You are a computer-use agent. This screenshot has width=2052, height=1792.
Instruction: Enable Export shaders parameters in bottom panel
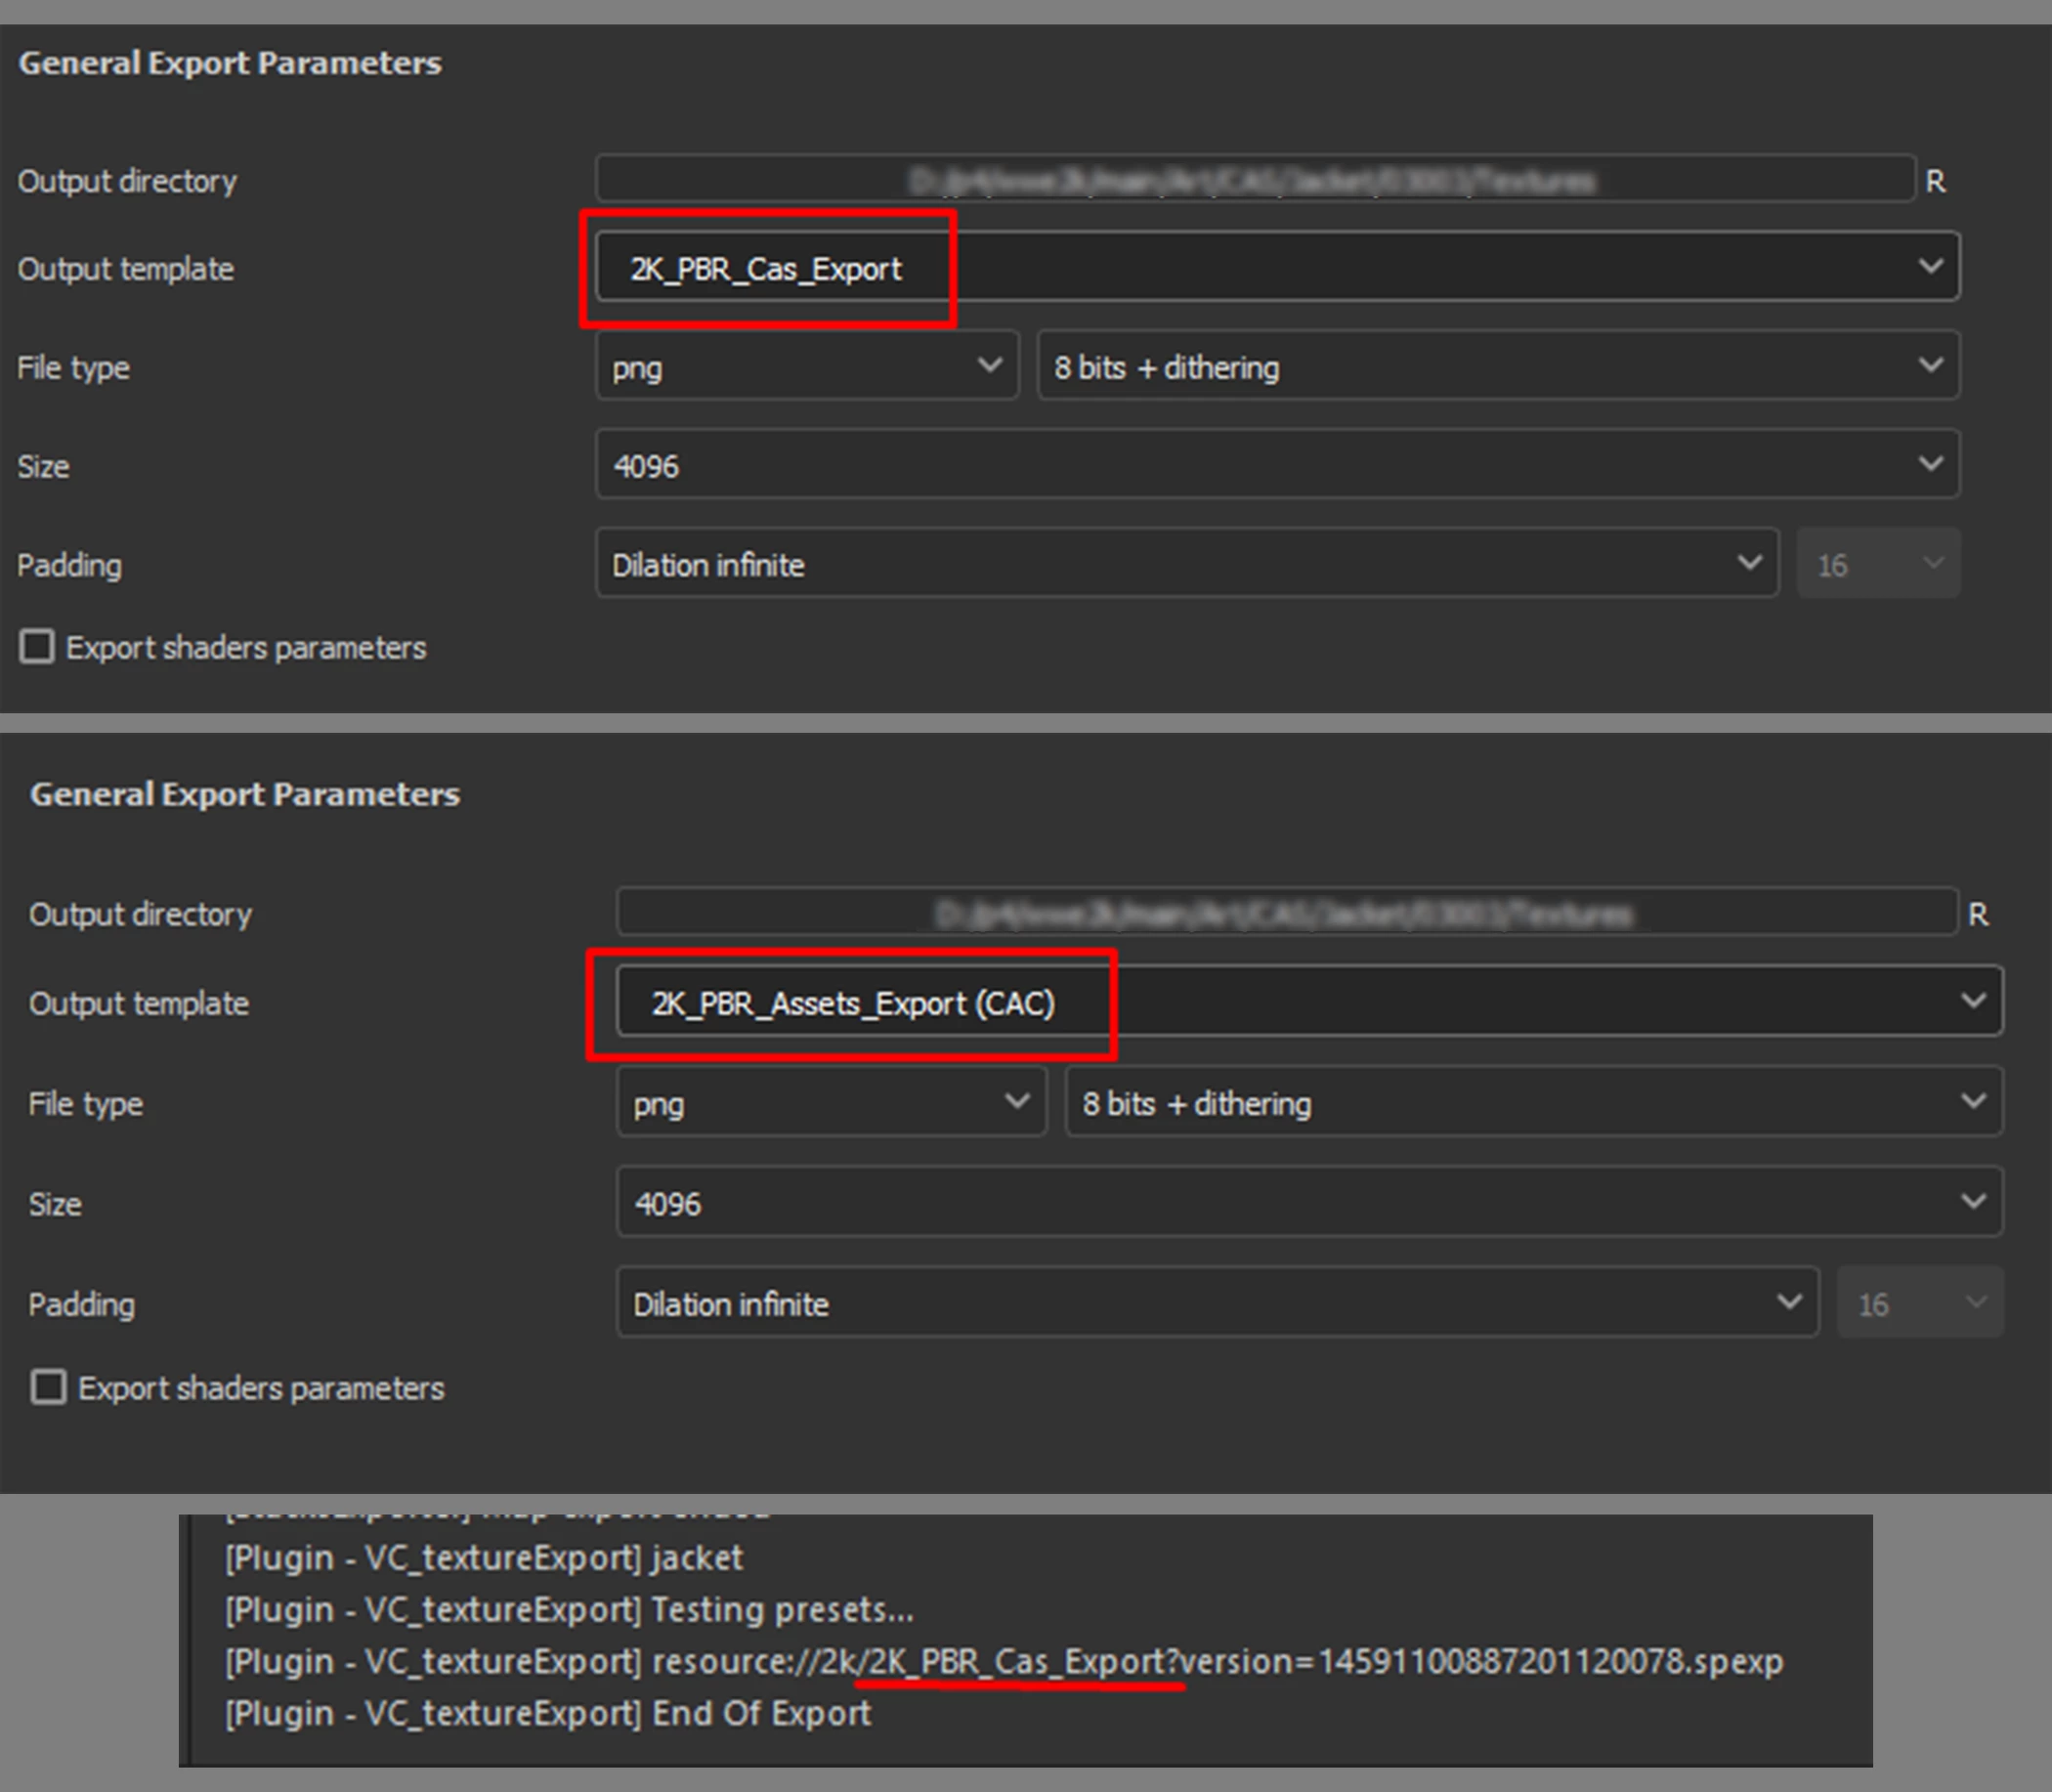tap(48, 1387)
